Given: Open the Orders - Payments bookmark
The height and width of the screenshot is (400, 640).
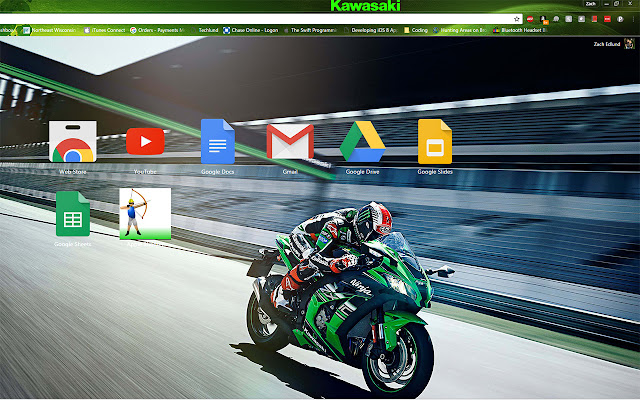Looking at the screenshot, I should (x=158, y=30).
